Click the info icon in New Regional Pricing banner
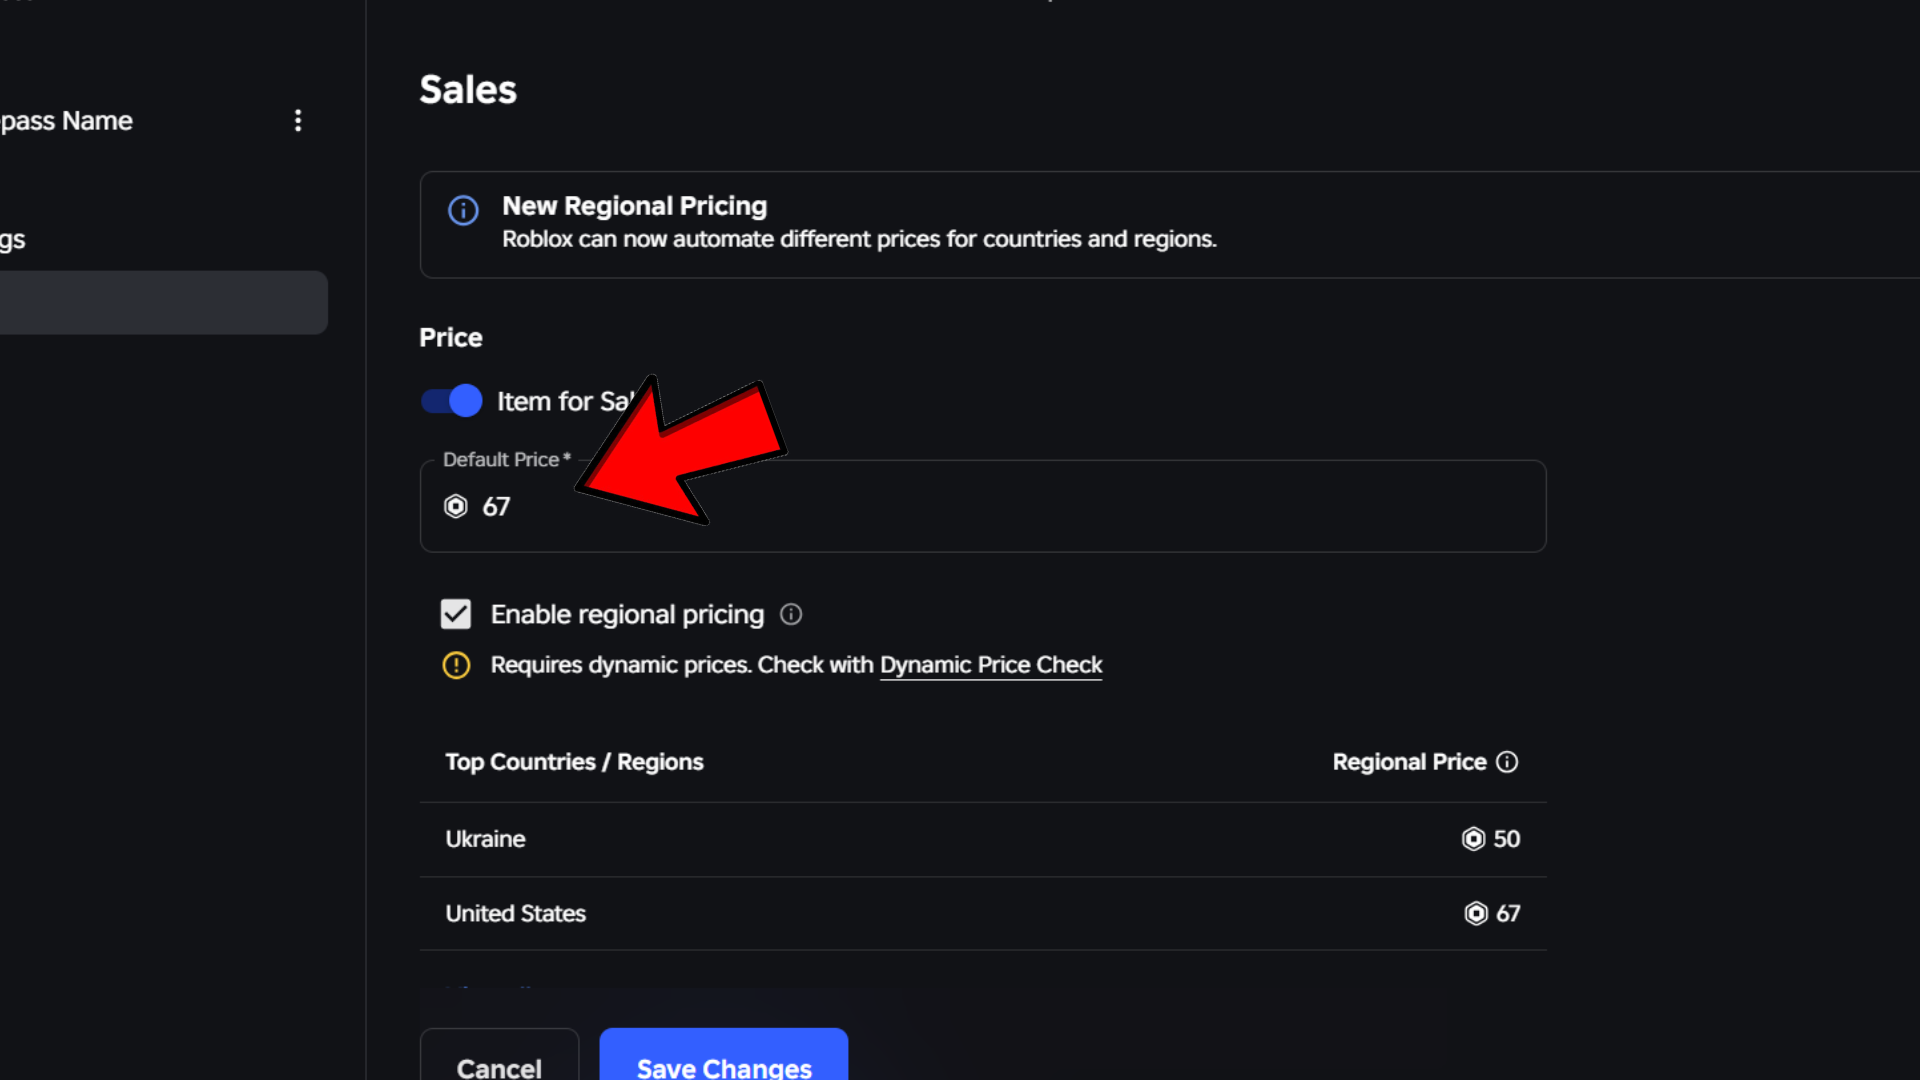The width and height of the screenshot is (1920, 1080). pyautogui.click(x=462, y=210)
